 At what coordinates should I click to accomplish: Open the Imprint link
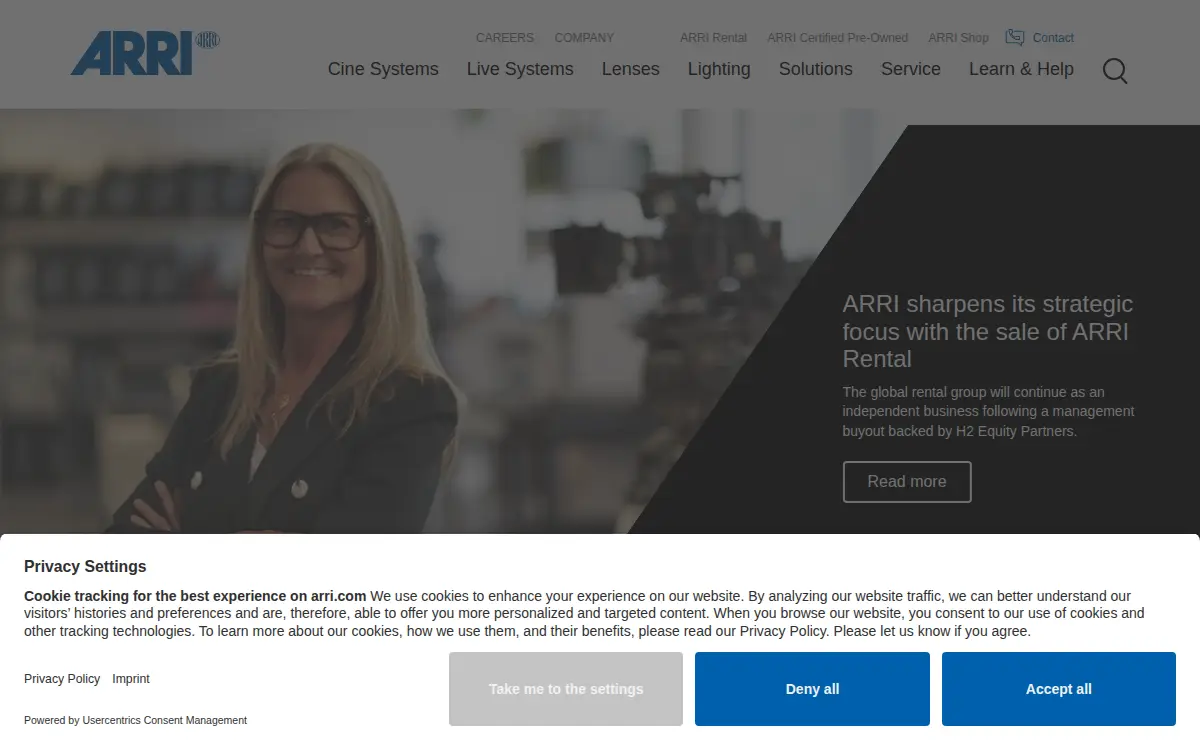click(x=131, y=679)
